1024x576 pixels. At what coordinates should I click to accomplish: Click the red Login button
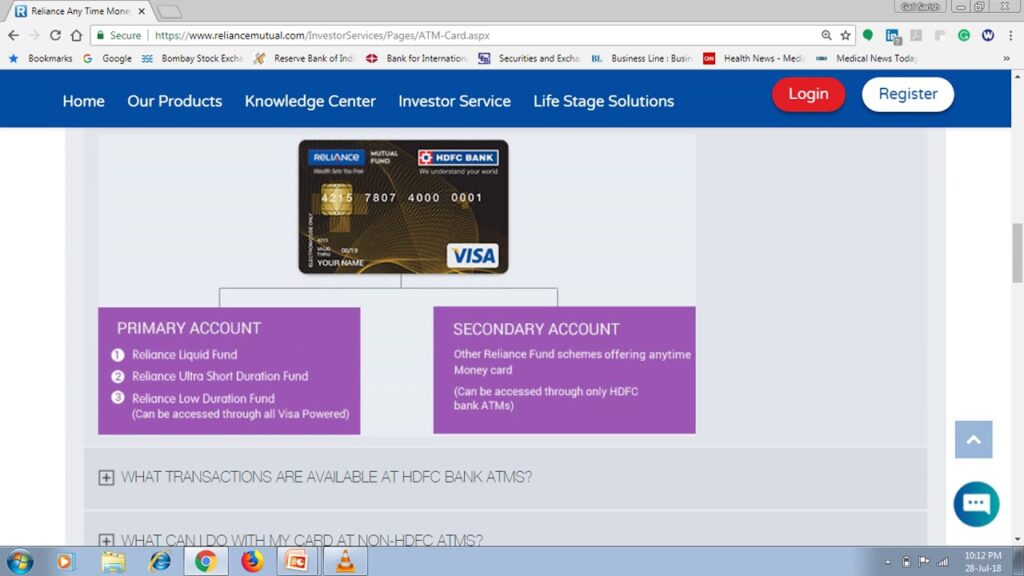pyautogui.click(x=808, y=94)
